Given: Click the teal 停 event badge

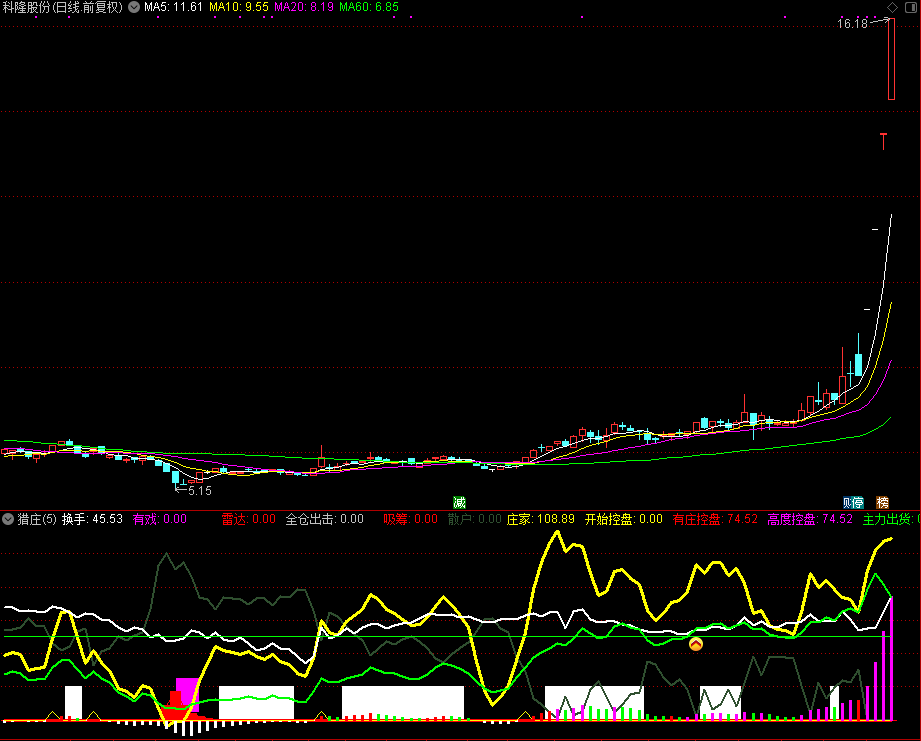Looking at the screenshot, I should tap(858, 503).
